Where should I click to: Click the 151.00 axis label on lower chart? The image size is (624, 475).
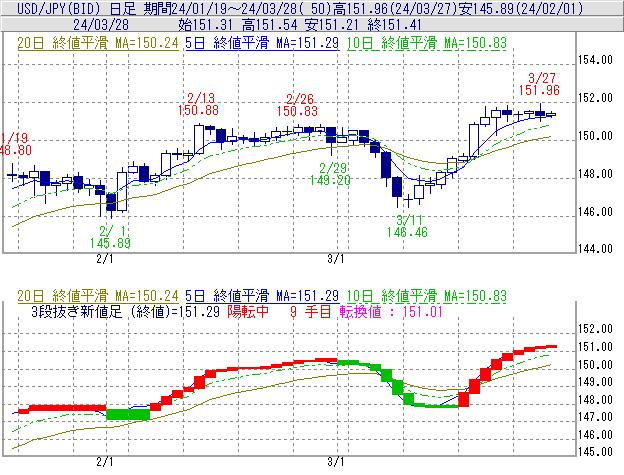595,347
